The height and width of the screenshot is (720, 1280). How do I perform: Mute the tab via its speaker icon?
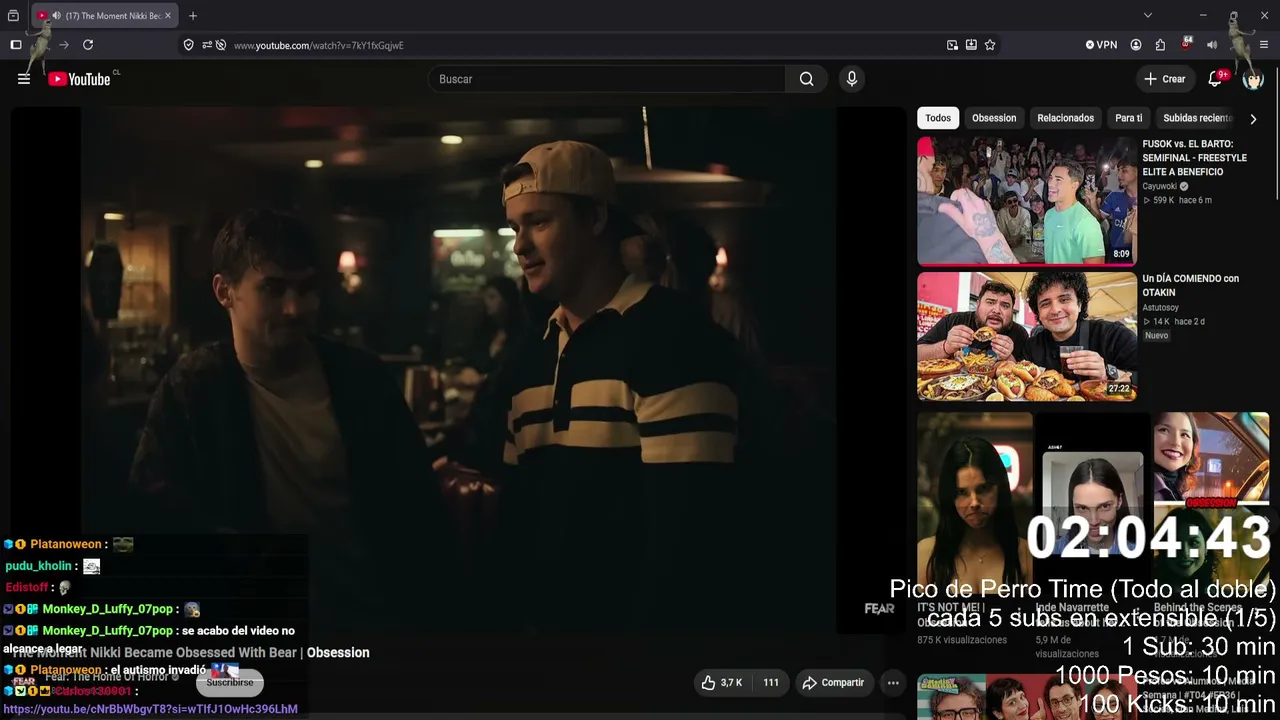(x=56, y=16)
